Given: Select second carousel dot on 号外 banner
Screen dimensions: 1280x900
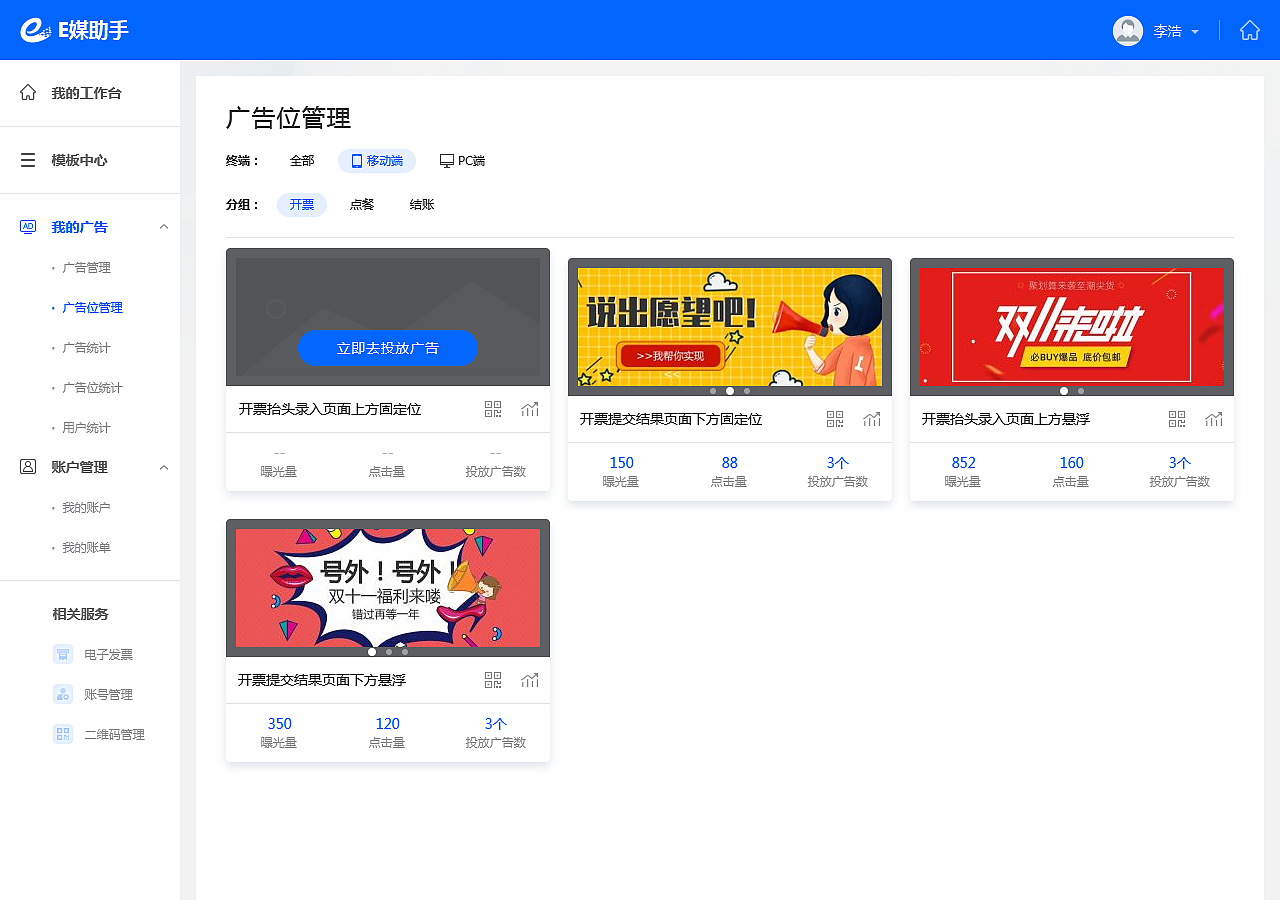Looking at the screenshot, I should 389,652.
